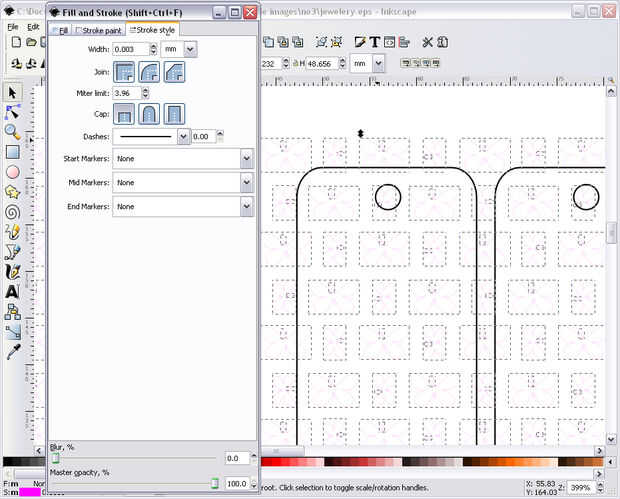This screenshot has height=499, width=620.
Task: Switch to the Stroke style tab
Action: tap(152, 30)
